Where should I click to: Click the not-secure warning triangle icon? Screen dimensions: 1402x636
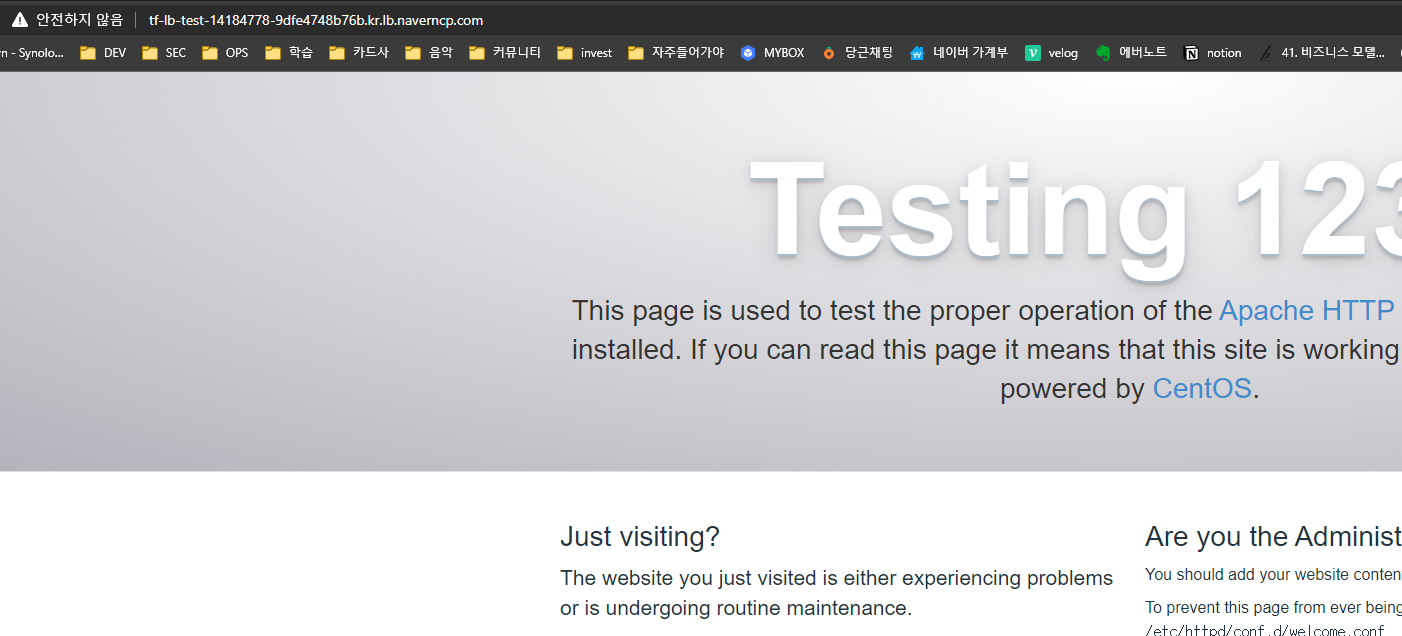(20, 20)
